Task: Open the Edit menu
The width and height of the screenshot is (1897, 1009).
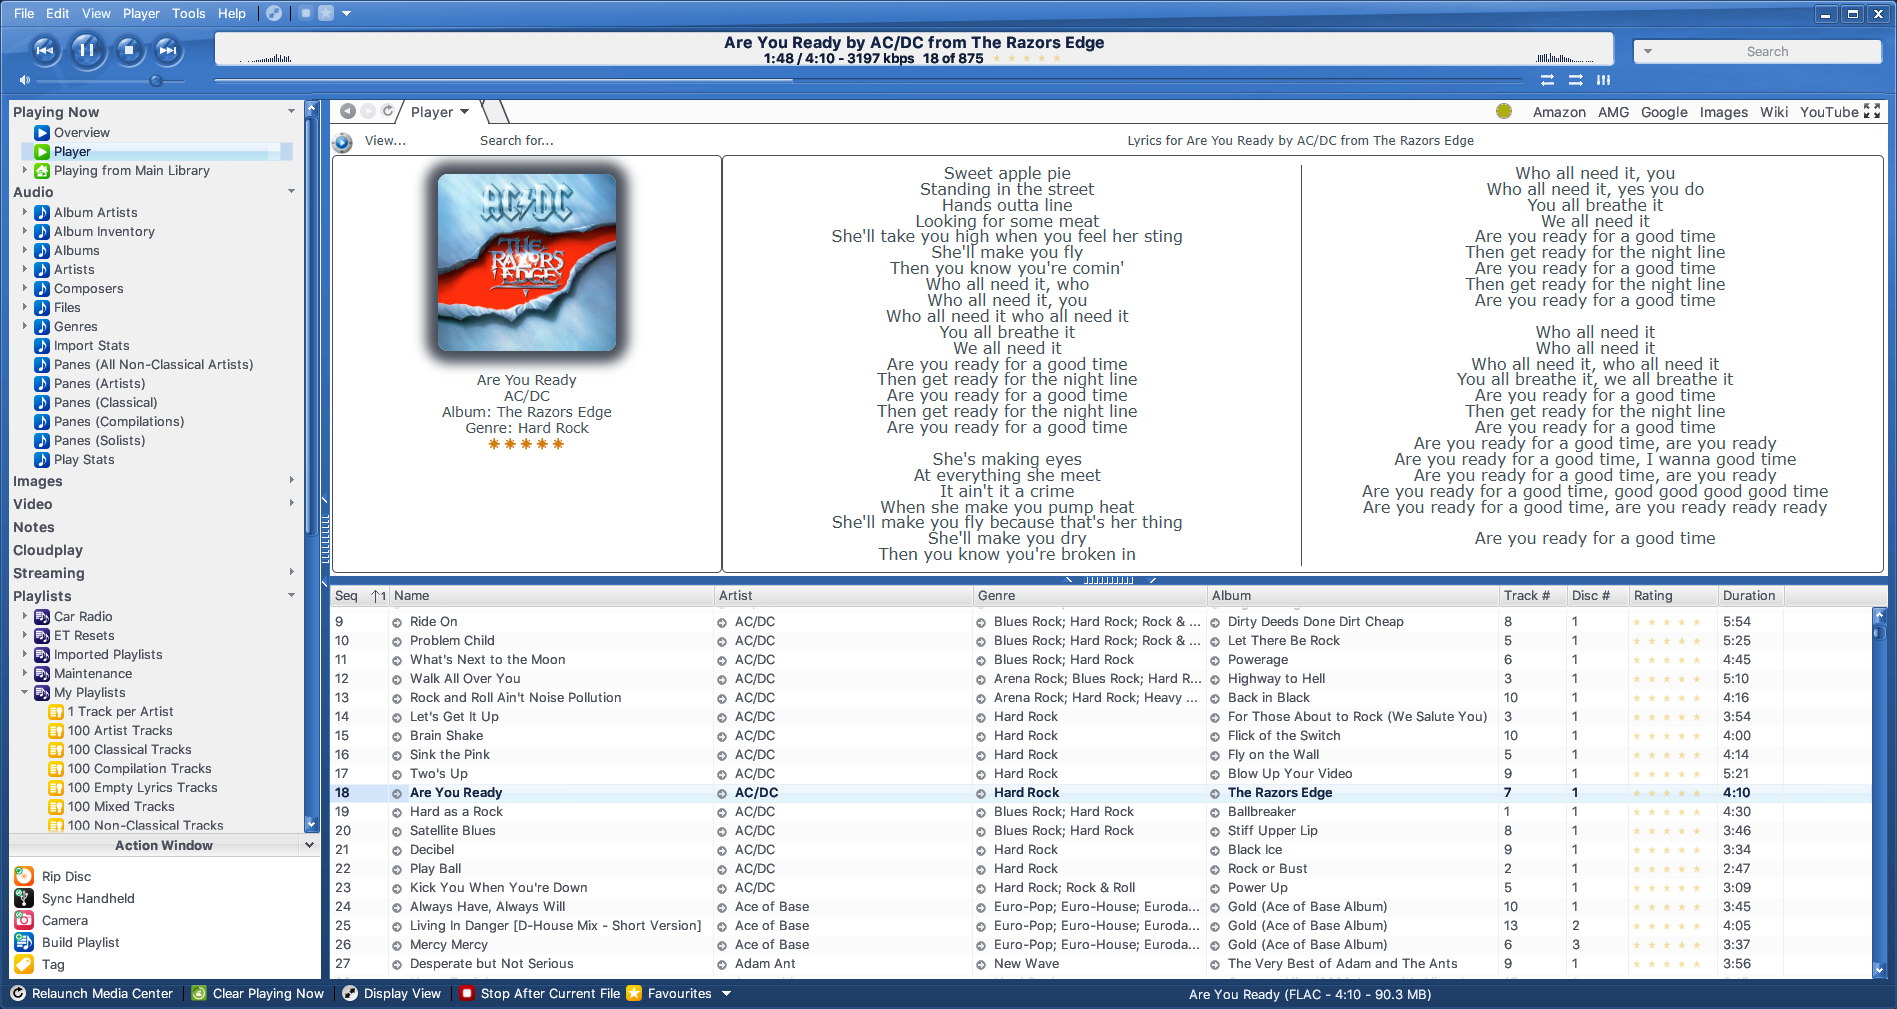Action: (58, 13)
